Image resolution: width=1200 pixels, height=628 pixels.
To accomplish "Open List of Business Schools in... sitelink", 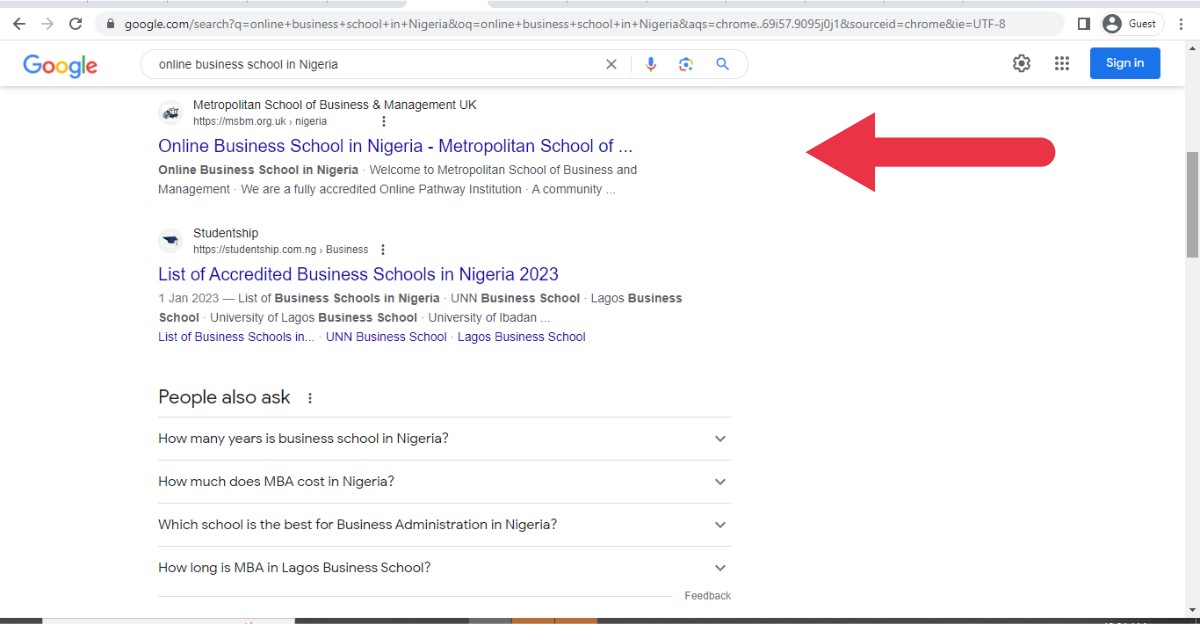I will pyautogui.click(x=236, y=337).
